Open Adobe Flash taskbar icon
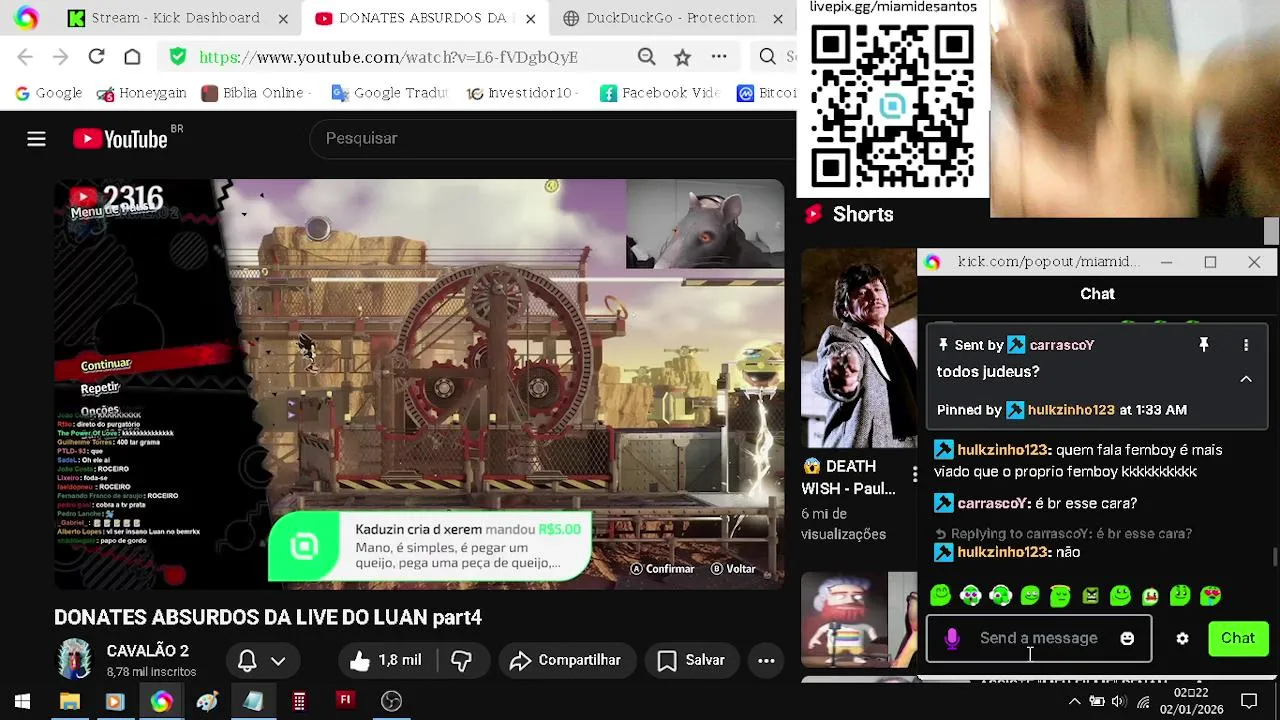 tap(345, 701)
